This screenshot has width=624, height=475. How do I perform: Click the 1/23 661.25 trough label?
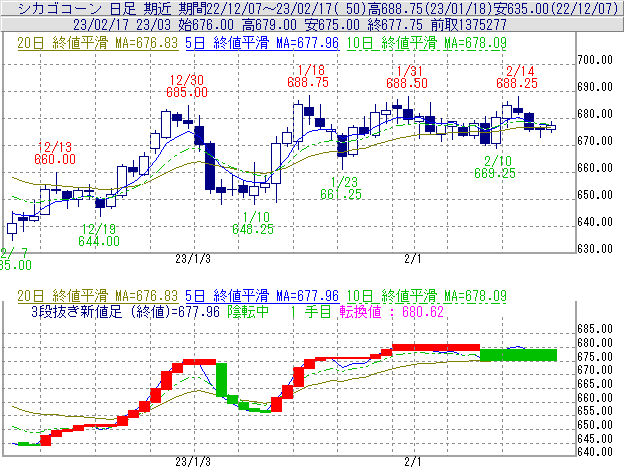click(341, 188)
